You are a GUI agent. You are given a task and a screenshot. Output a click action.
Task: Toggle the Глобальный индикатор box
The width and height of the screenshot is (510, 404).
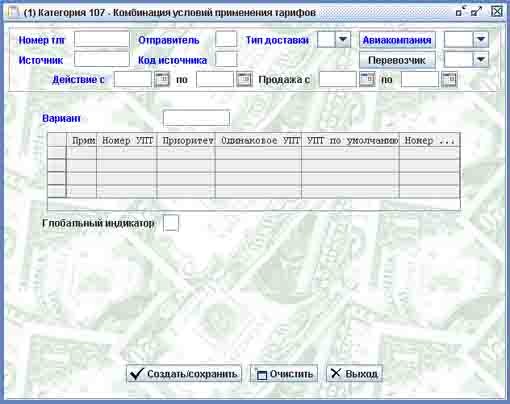coord(171,223)
